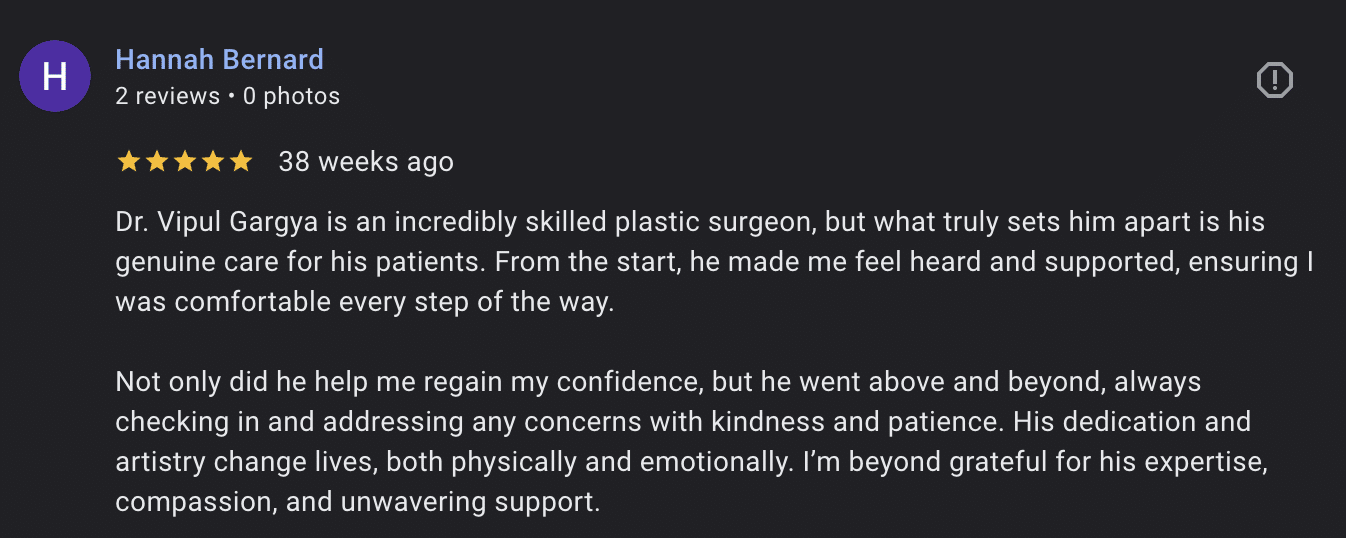Click the "2 reviews" count text
The width and height of the screenshot is (1346, 538).
point(167,96)
